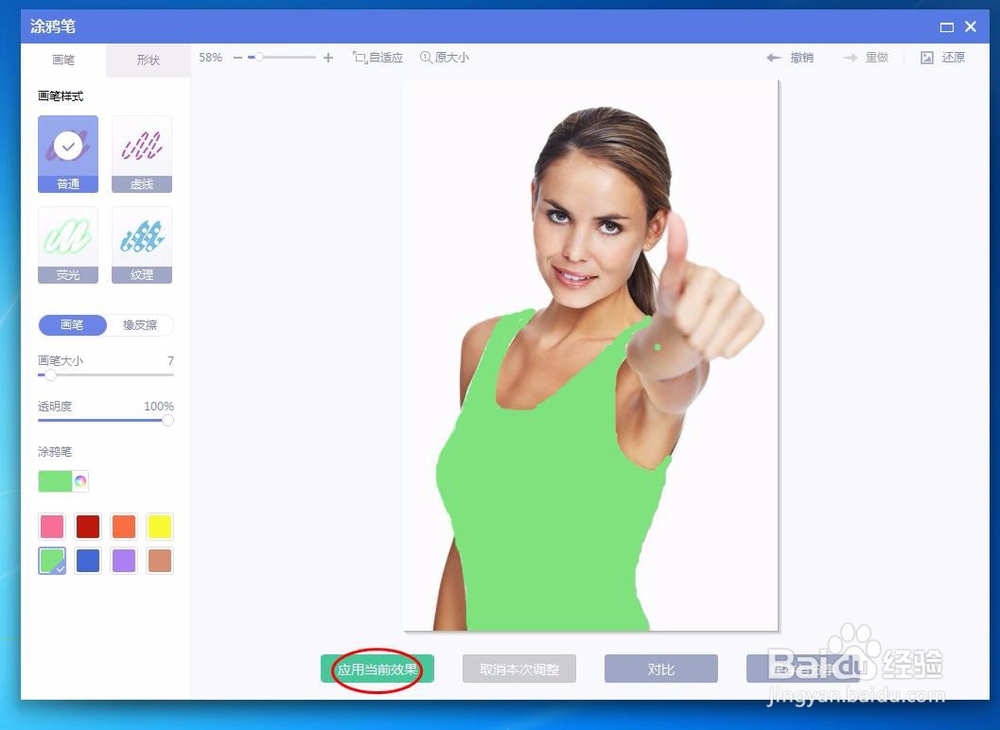Select the 纹理 texture brush style
Screen dimensions: 1000x730
point(142,245)
